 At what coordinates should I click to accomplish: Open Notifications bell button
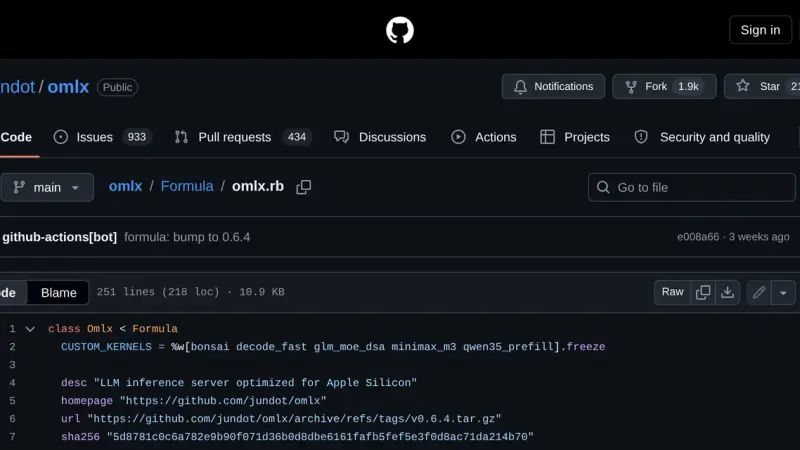[553, 87]
